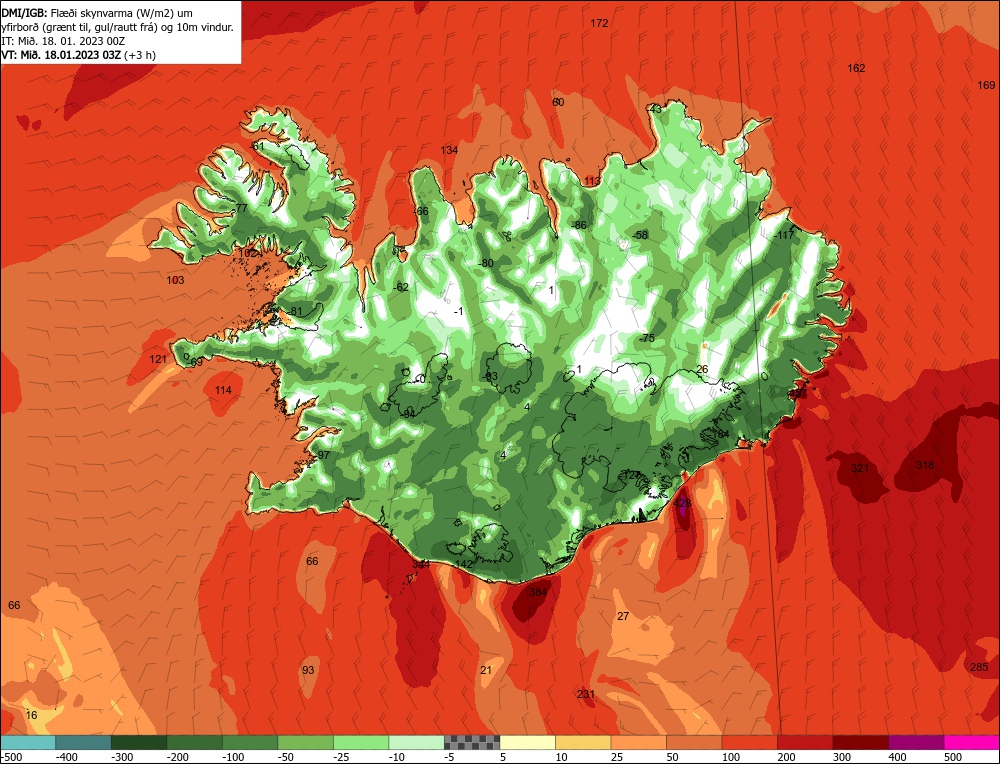Select the value 114 in Faxaflói bay
The image size is (1000, 764).
[x=223, y=390]
